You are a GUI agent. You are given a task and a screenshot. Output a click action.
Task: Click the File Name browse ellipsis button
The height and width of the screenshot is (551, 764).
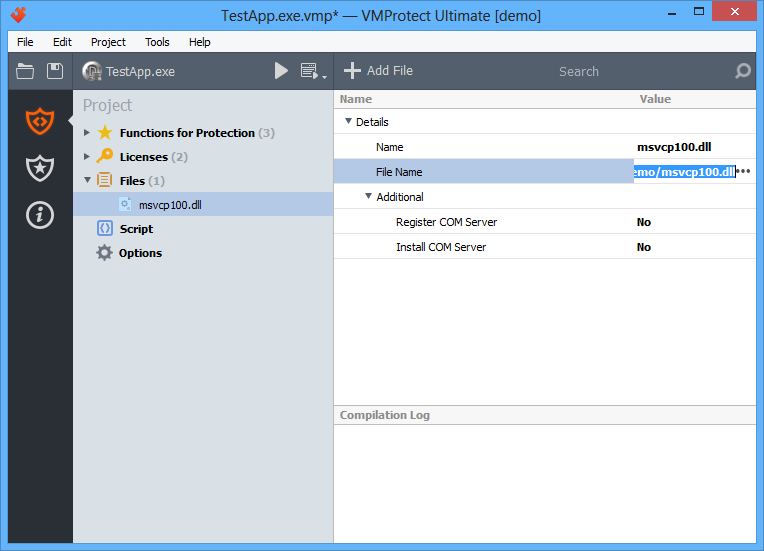[x=744, y=172]
